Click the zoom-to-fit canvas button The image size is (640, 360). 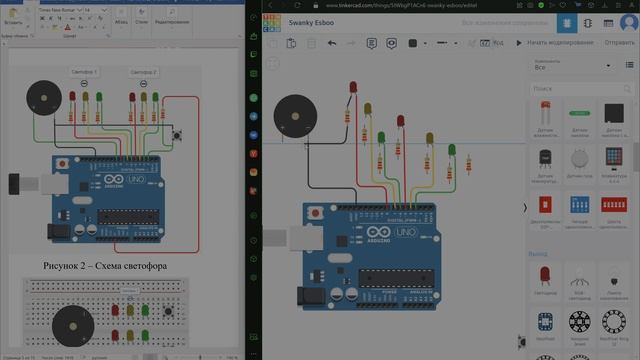pyautogui.click(x=273, y=63)
